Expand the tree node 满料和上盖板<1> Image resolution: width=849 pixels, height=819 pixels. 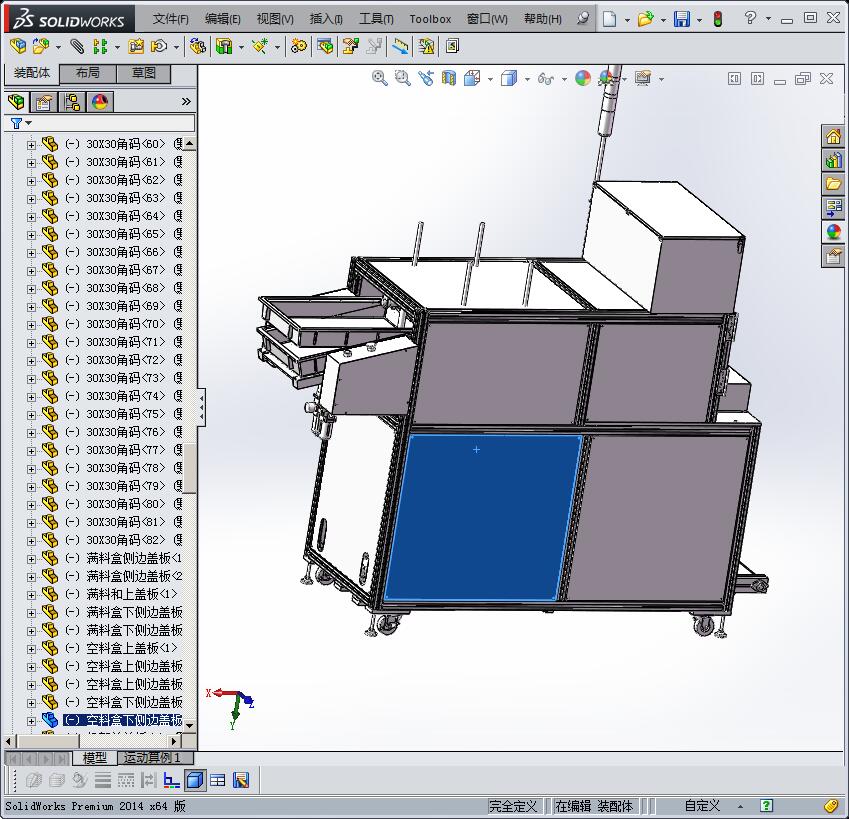31,595
